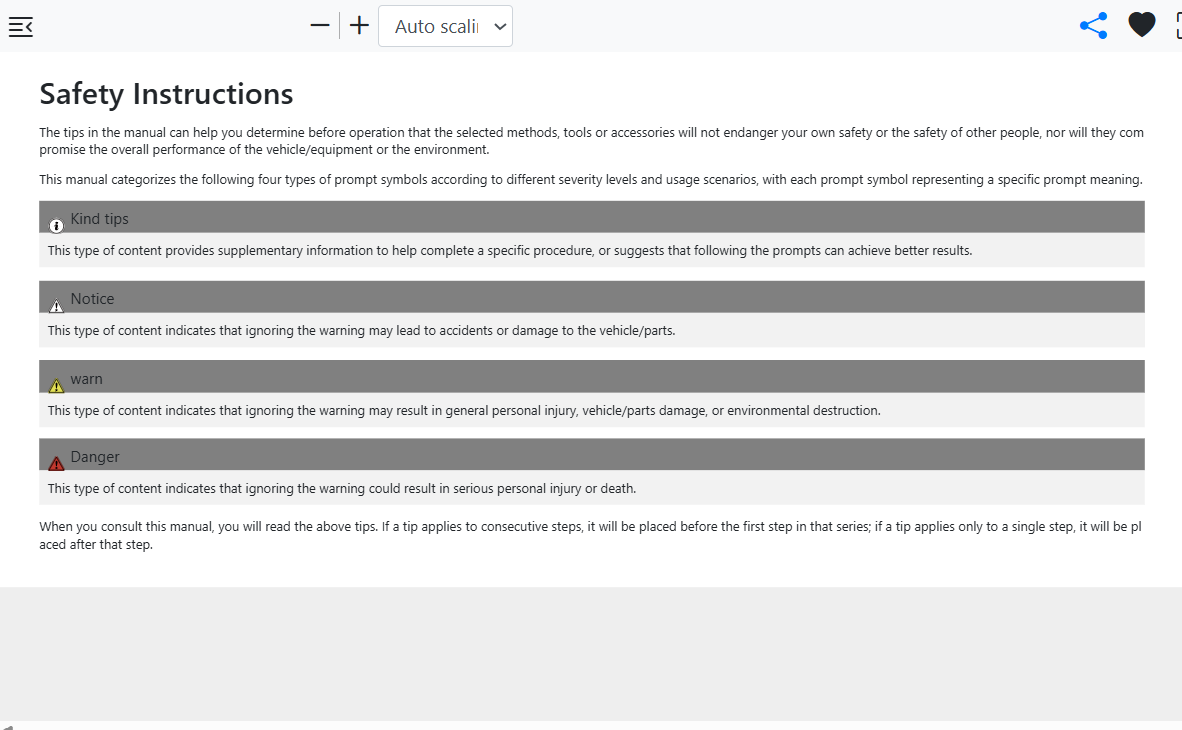Click the Kind tips info icon
This screenshot has width=1182, height=730.
(56, 225)
